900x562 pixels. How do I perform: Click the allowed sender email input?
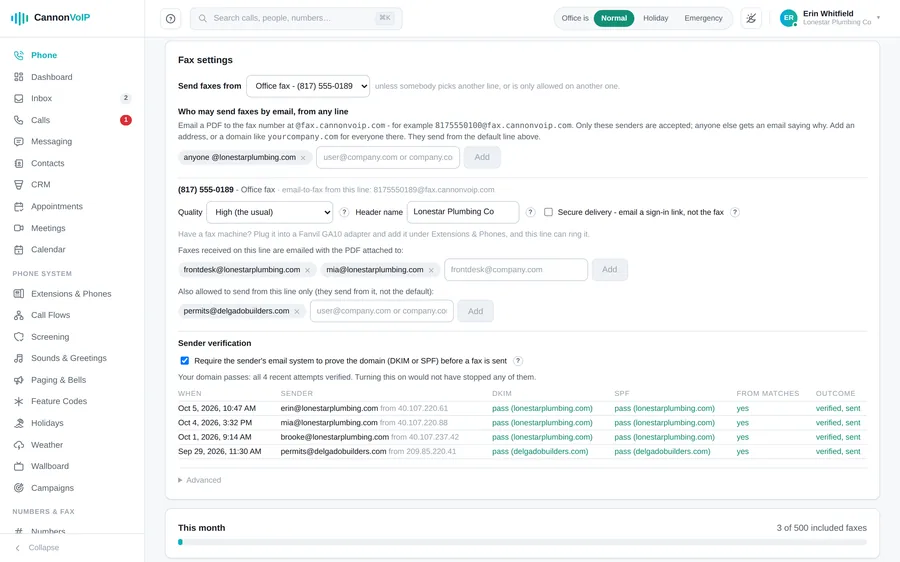(x=388, y=157)
